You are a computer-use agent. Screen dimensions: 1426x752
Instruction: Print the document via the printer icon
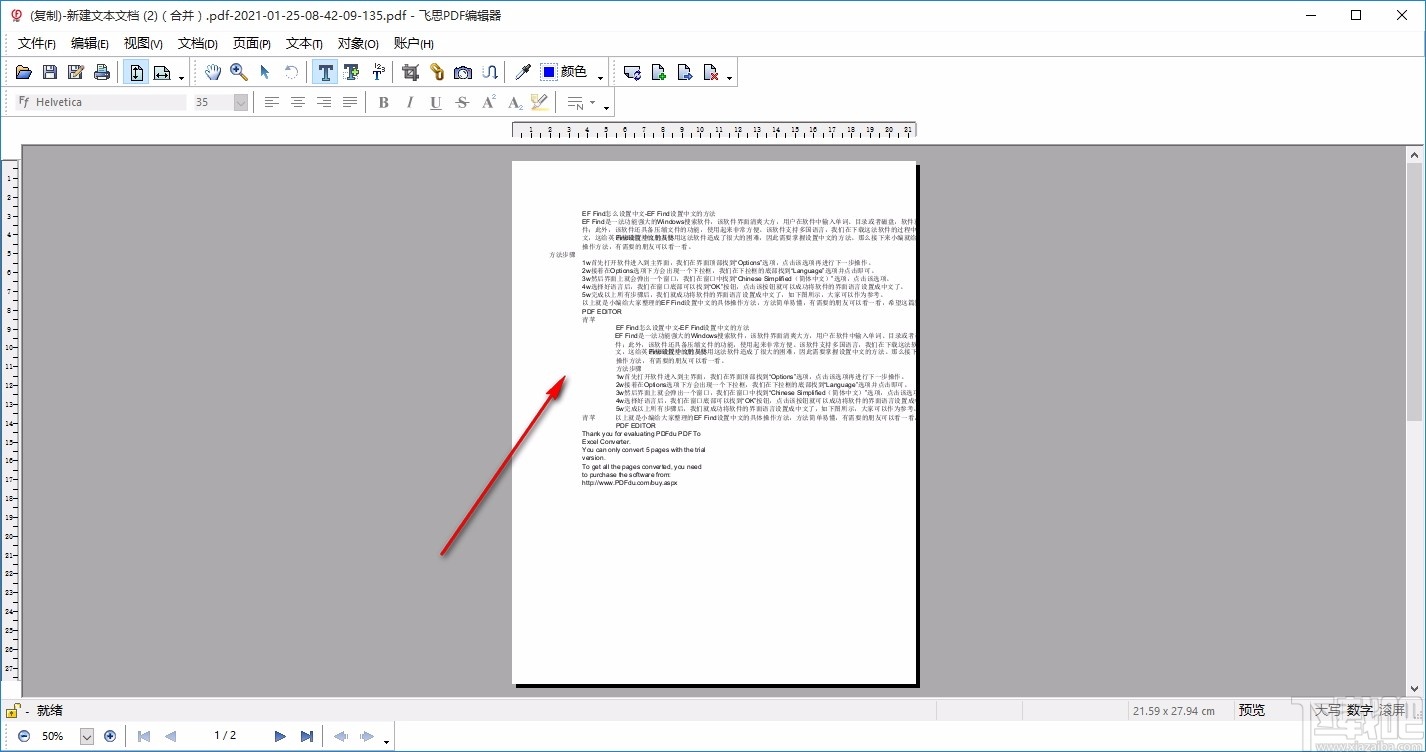click(102, 72)
